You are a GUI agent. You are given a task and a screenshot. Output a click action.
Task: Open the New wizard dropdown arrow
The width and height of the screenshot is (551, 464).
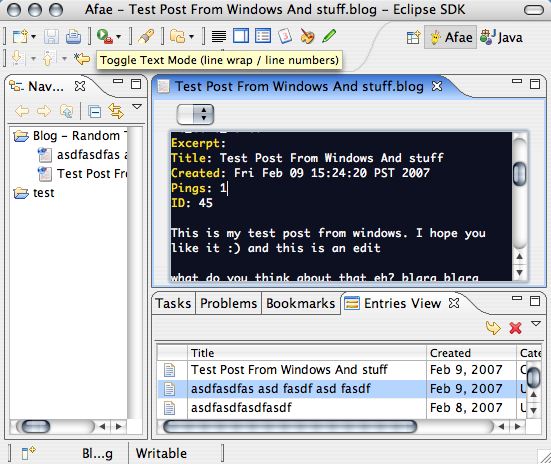(x=33, y=37)
